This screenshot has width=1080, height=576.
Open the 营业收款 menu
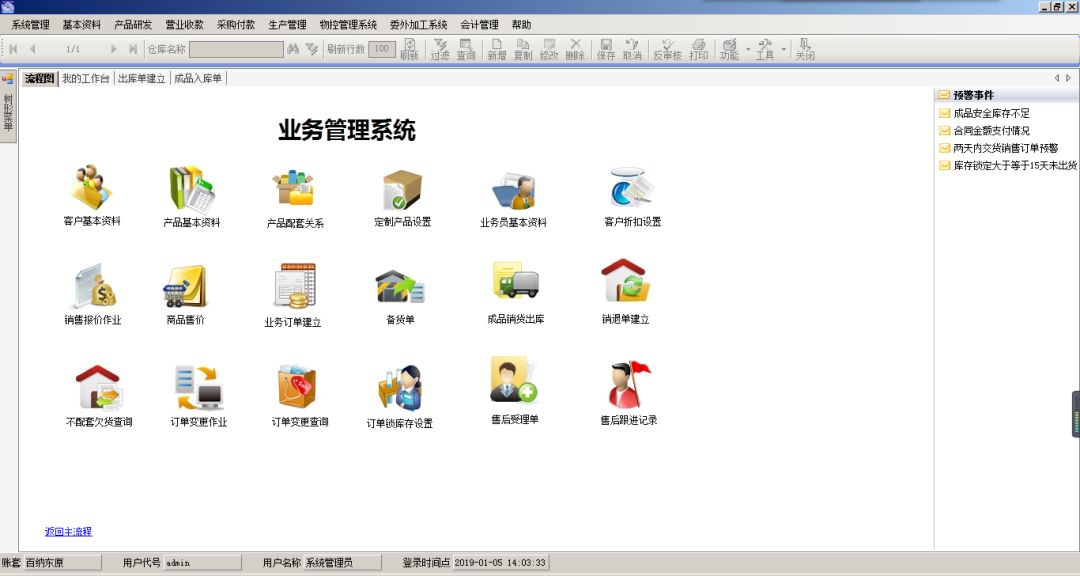click(x=184, y=25)
